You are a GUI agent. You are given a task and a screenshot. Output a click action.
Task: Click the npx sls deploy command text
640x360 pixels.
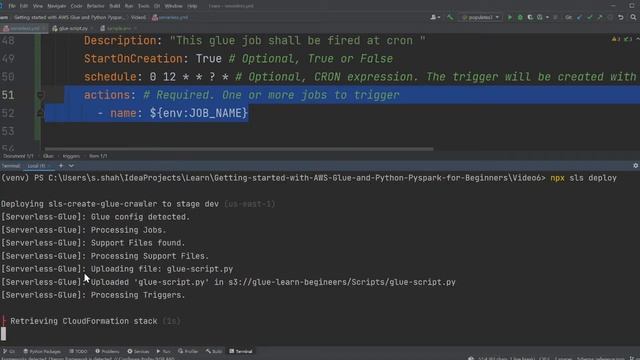[583, 178]
